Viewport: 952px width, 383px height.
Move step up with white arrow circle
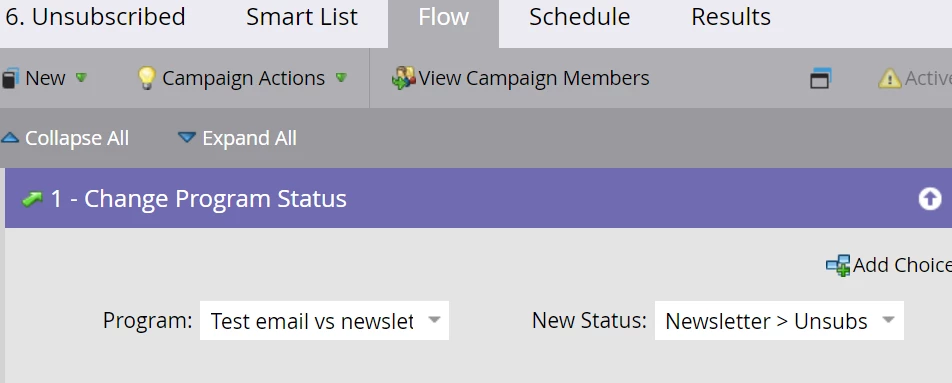[930, 198]
